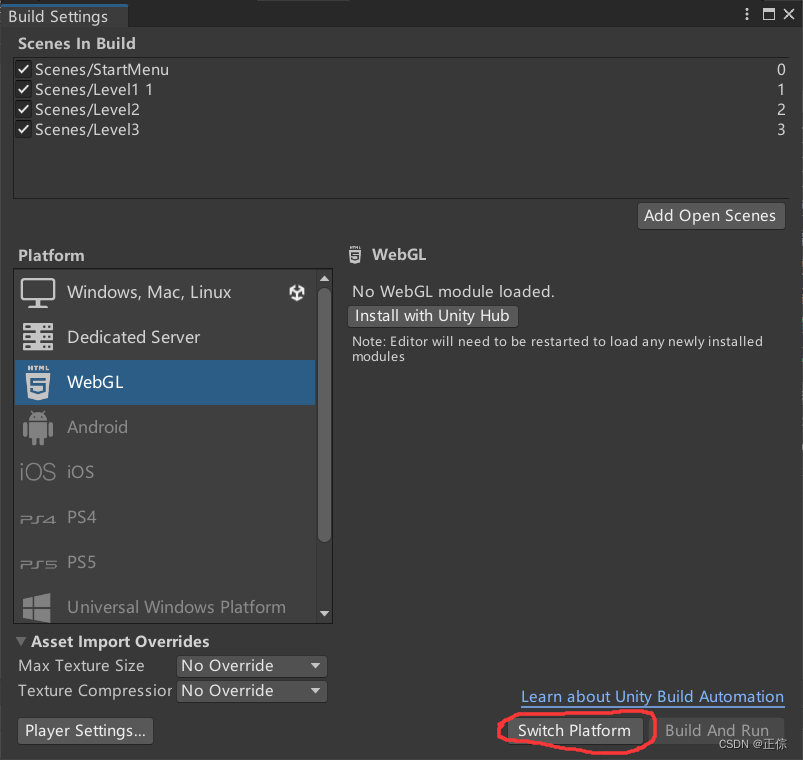Viewport: 803px width, 760px height.
Task: Click the PS4 platform icon
Action: pyautogui.click(x=38, y=518)
